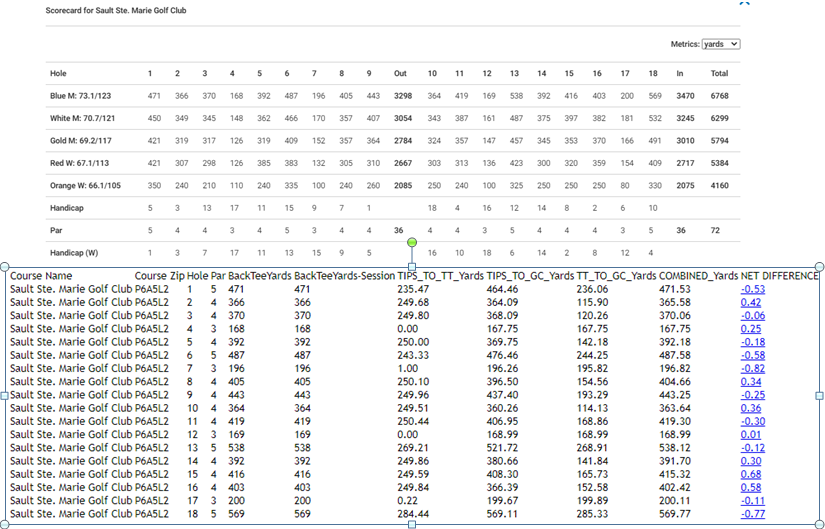Click the Blue Out total 3298

click(x=403, y=96)
